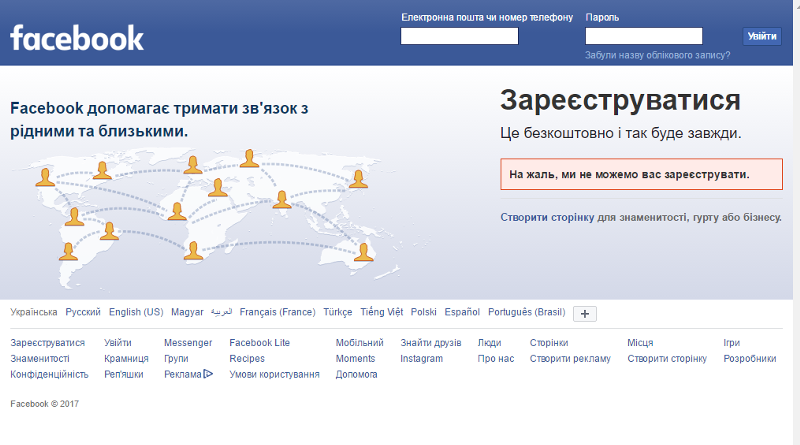Open Конфіденційність footer link
This screenshot has height=445, width=800.
tap(49, 375)
